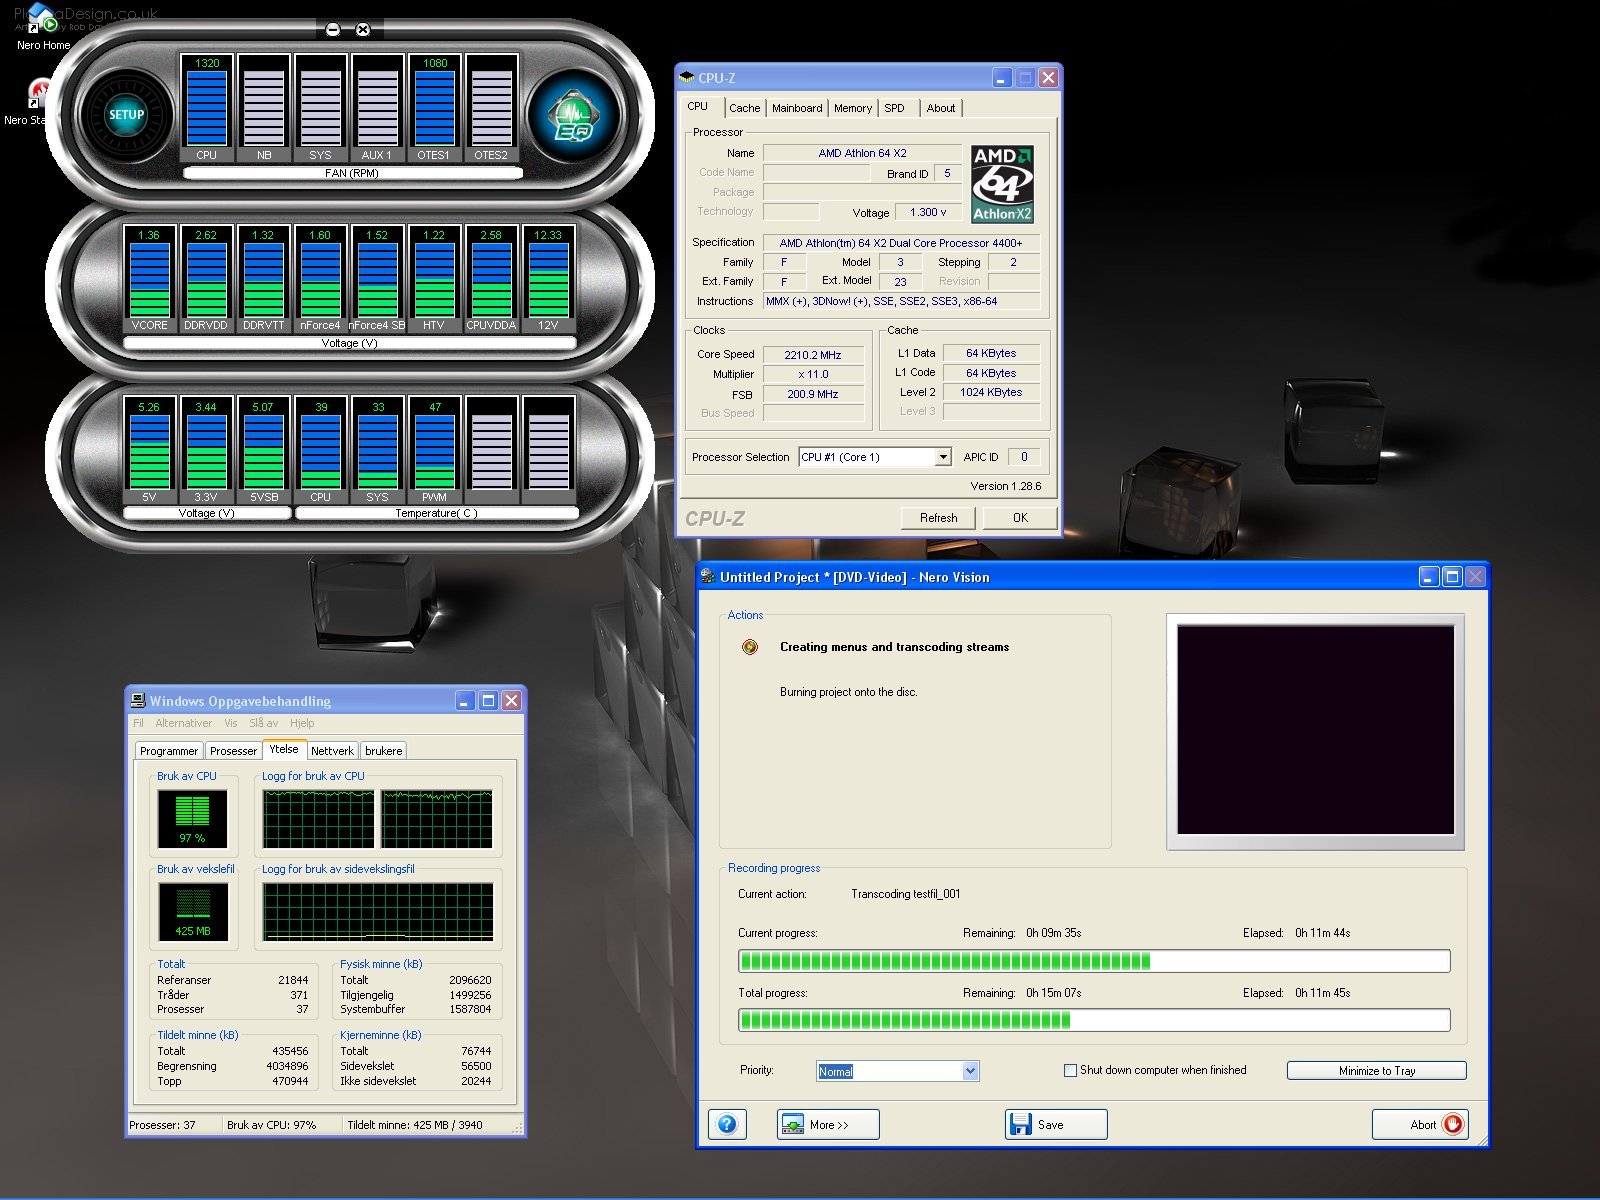Image resolution: width=1600 pixels, height=1200 pixels.
Task: Select the HTV voltage gauge
Action: coord(434,279)
